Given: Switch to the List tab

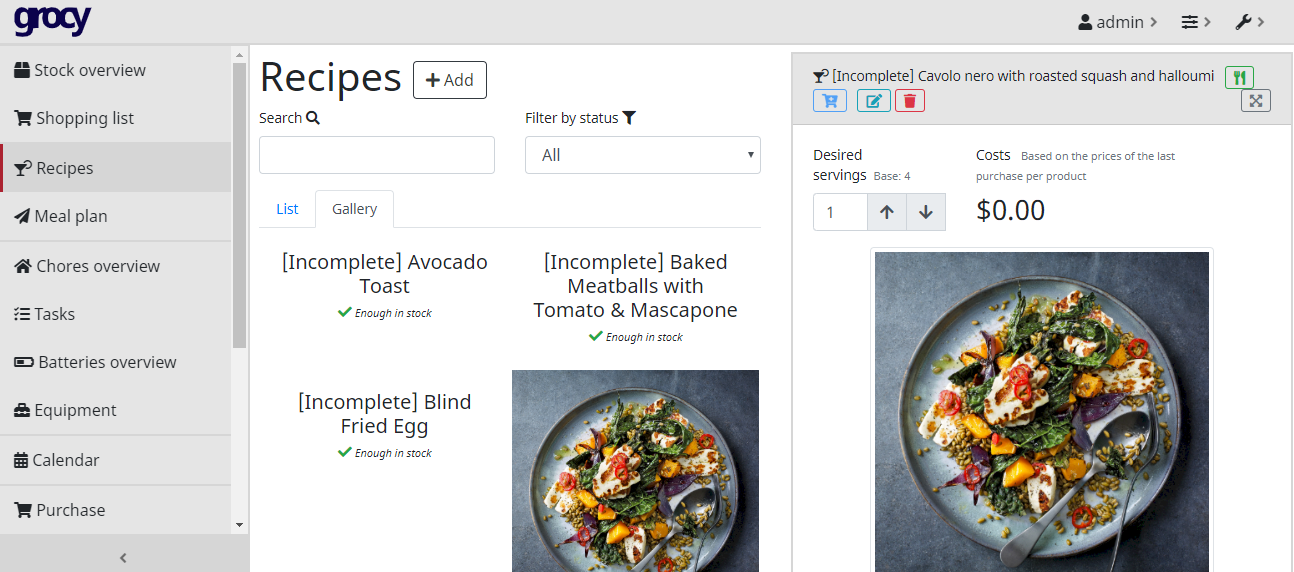Looking at the screenshot, I should coord(287,209).
